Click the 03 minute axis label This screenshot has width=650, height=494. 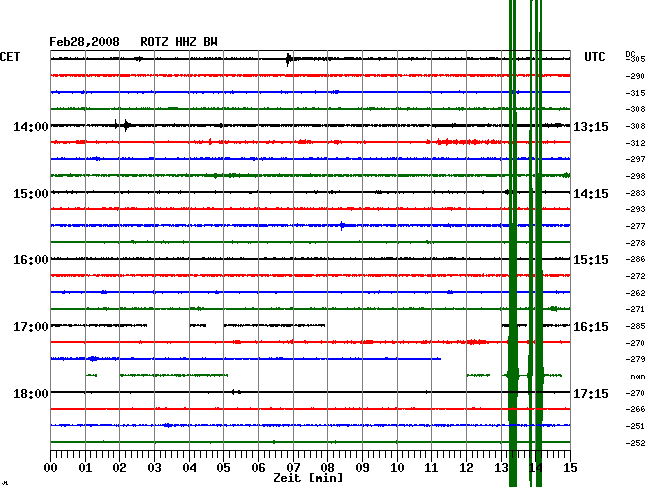(154, 468)
